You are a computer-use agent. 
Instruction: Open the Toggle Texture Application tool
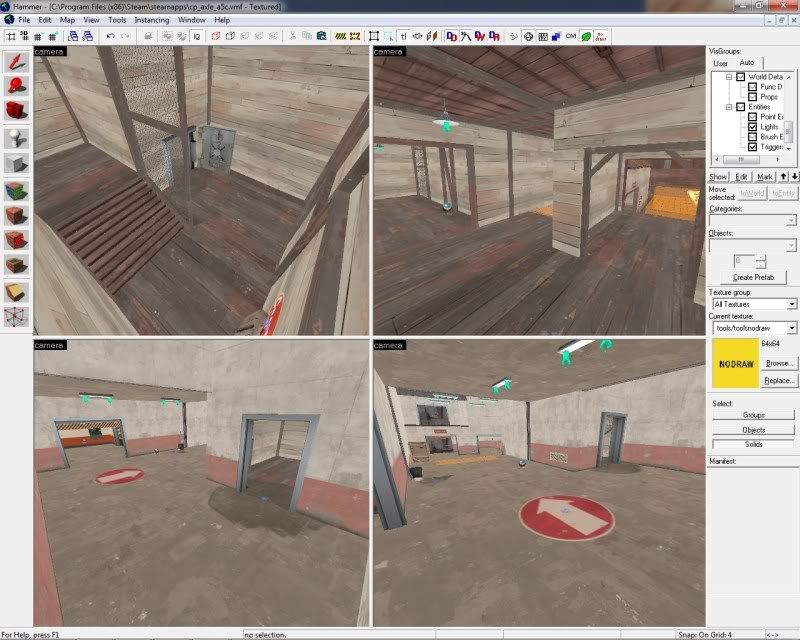click(16, 191)
